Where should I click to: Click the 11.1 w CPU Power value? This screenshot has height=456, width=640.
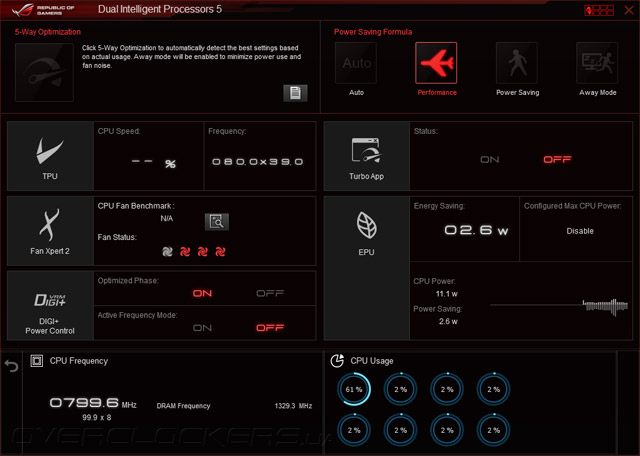[x=447, y=294]
